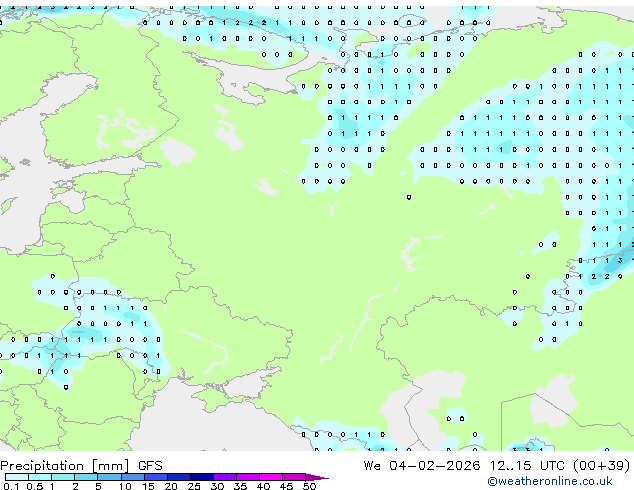634x490 pixels.
Task: Click the legend value label '0.1'
Action: point(11,486)
